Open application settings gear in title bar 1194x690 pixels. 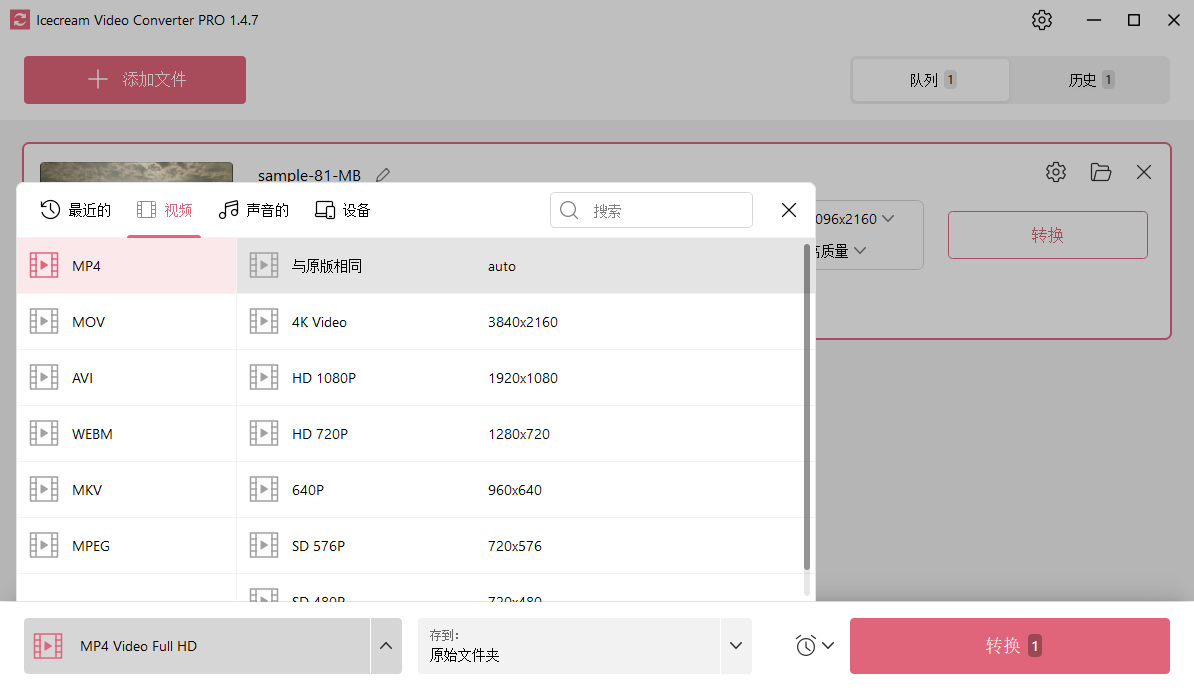(x=1042, y=19)
